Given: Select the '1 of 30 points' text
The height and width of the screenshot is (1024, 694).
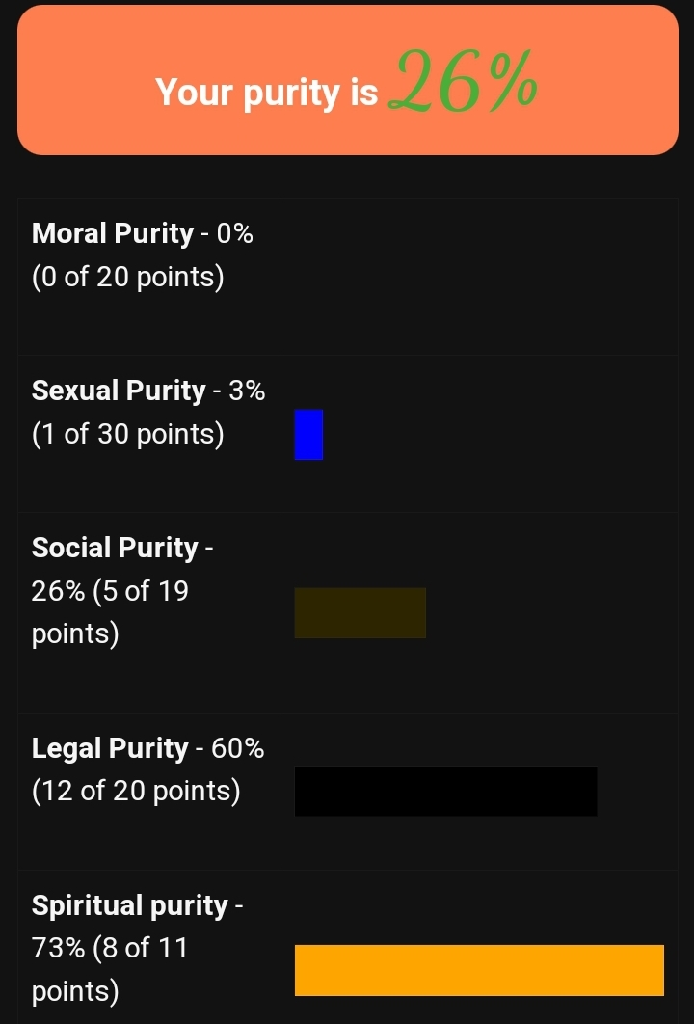Looking at the screenshot, I should [x=128, y=434].
